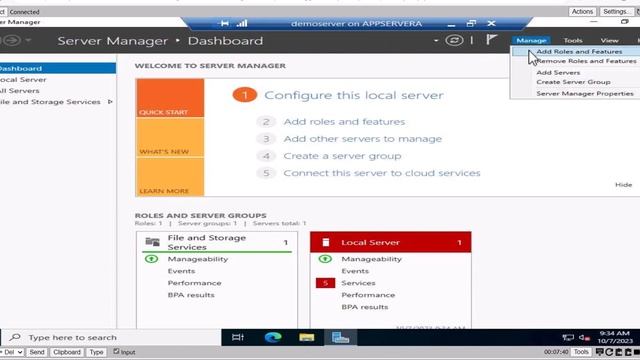Click the connection bar pin icon
640x360 pixels.
224,23
